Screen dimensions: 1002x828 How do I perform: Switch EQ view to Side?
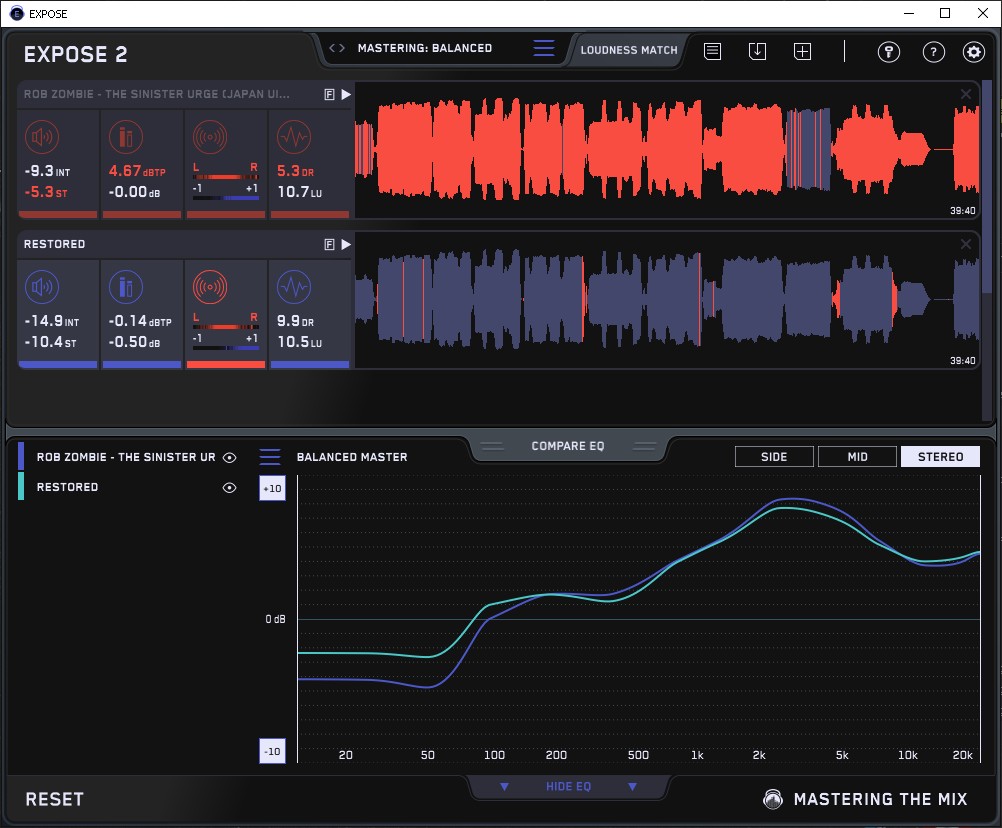click(x=774, y=457)
